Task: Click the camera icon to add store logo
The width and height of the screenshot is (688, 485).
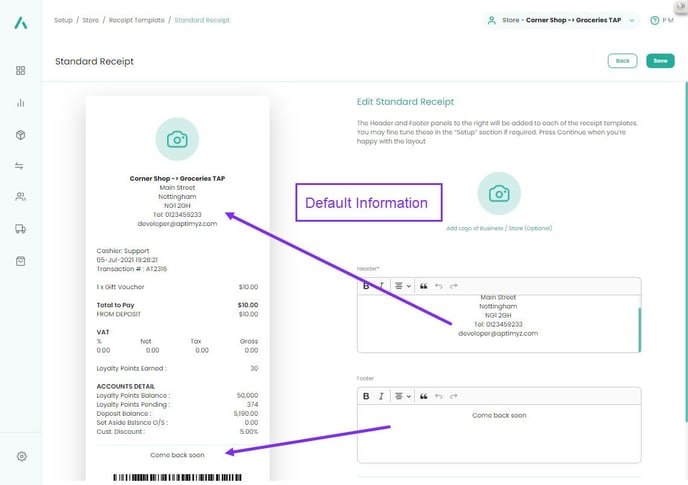Action: [499, 194]
